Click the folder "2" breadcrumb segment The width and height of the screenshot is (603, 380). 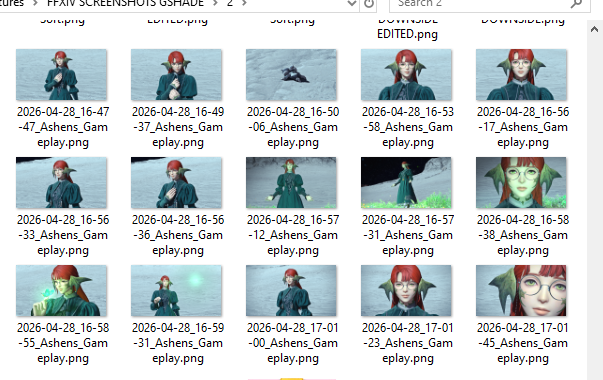pyautogui.click(x=230, y=3)
